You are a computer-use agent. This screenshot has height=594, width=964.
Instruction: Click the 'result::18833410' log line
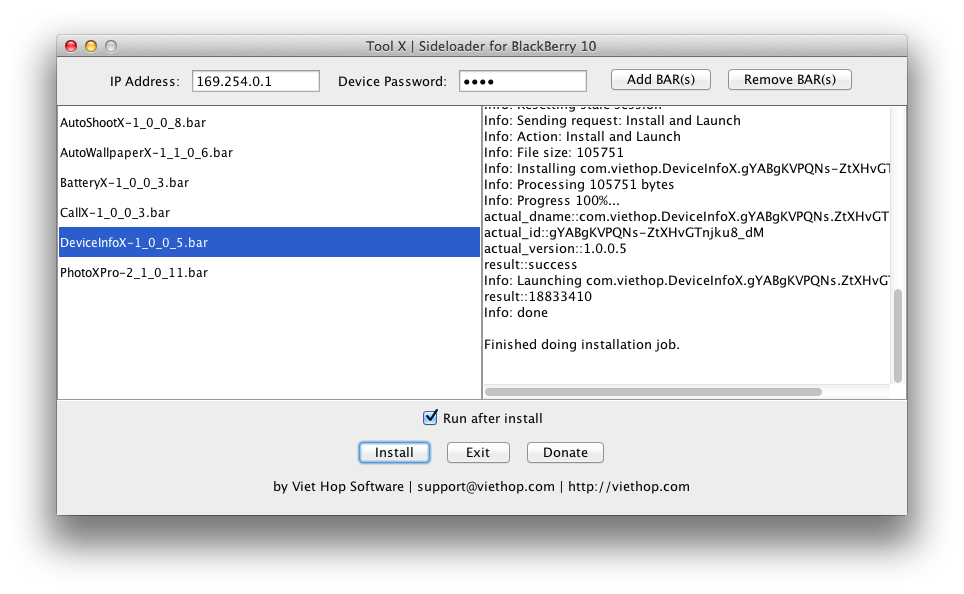538,296
